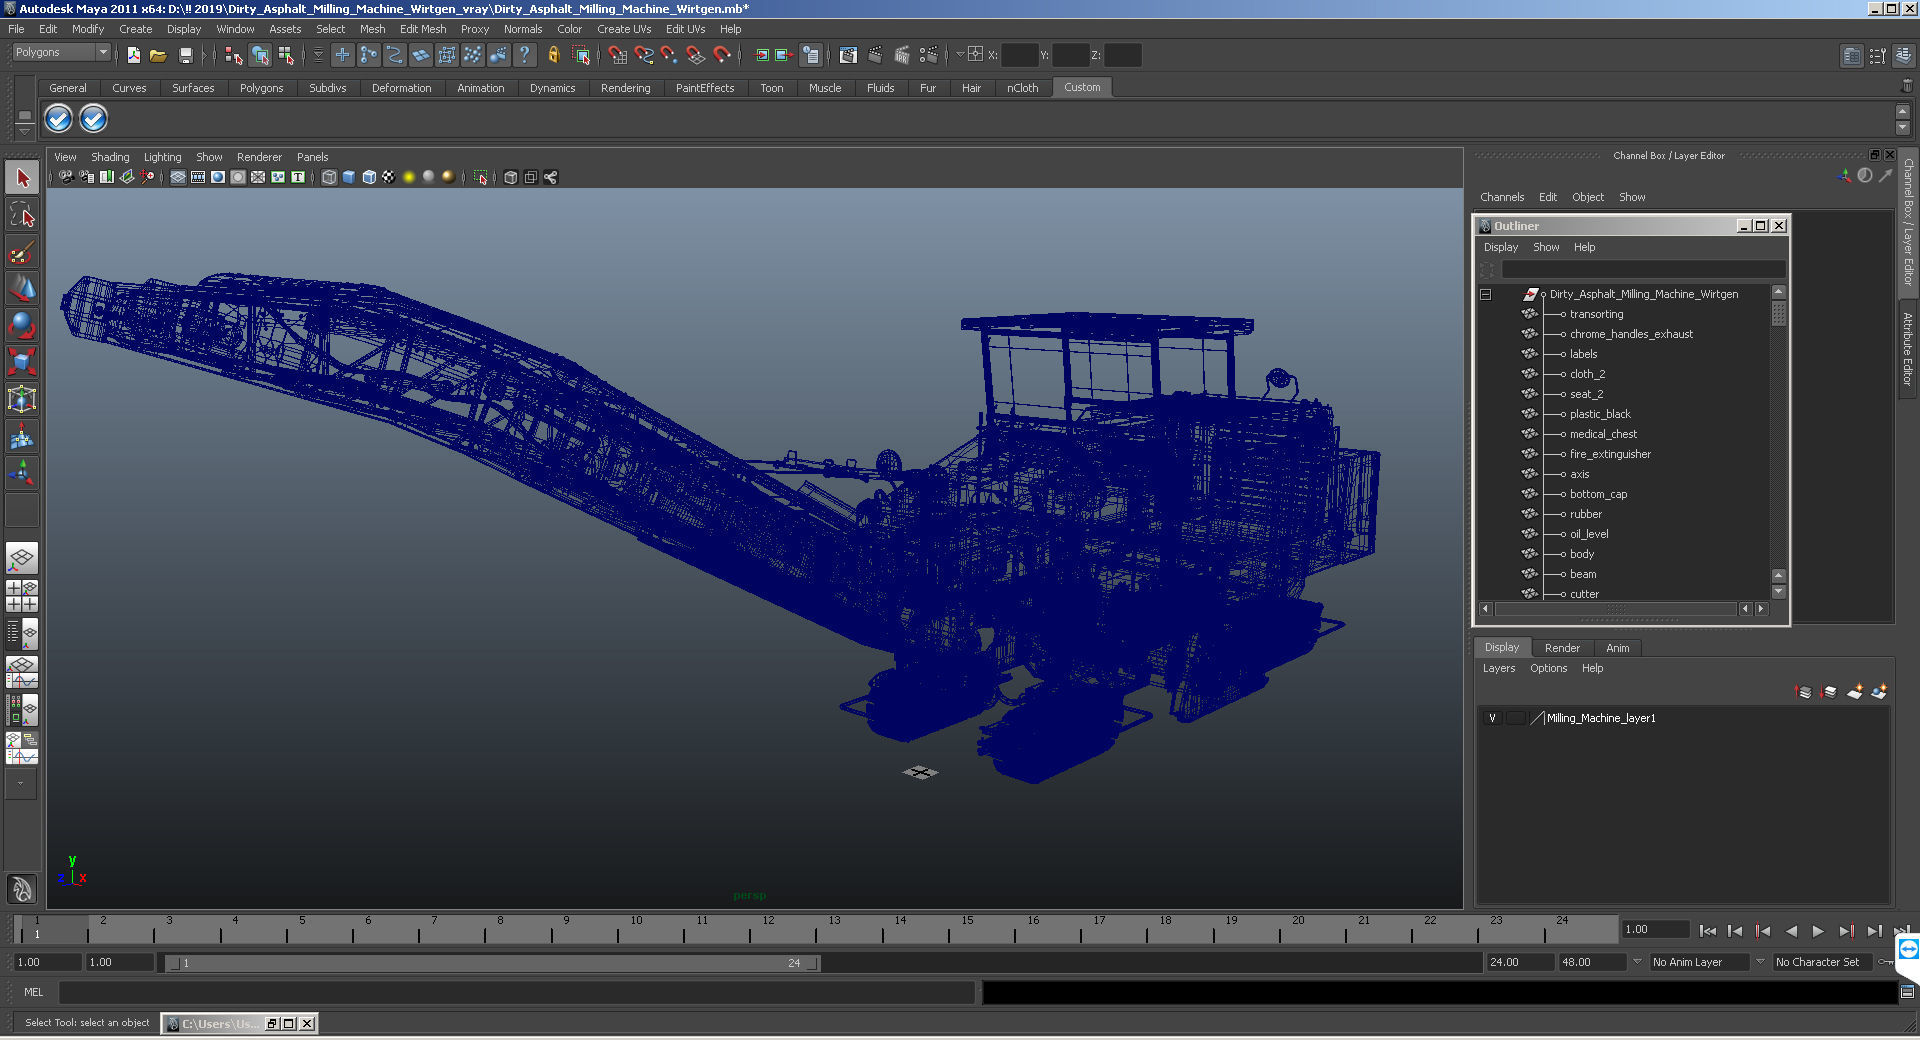Switch to the Rendering shelf tab
The image size is (1920, 1040).
[625, 88]
